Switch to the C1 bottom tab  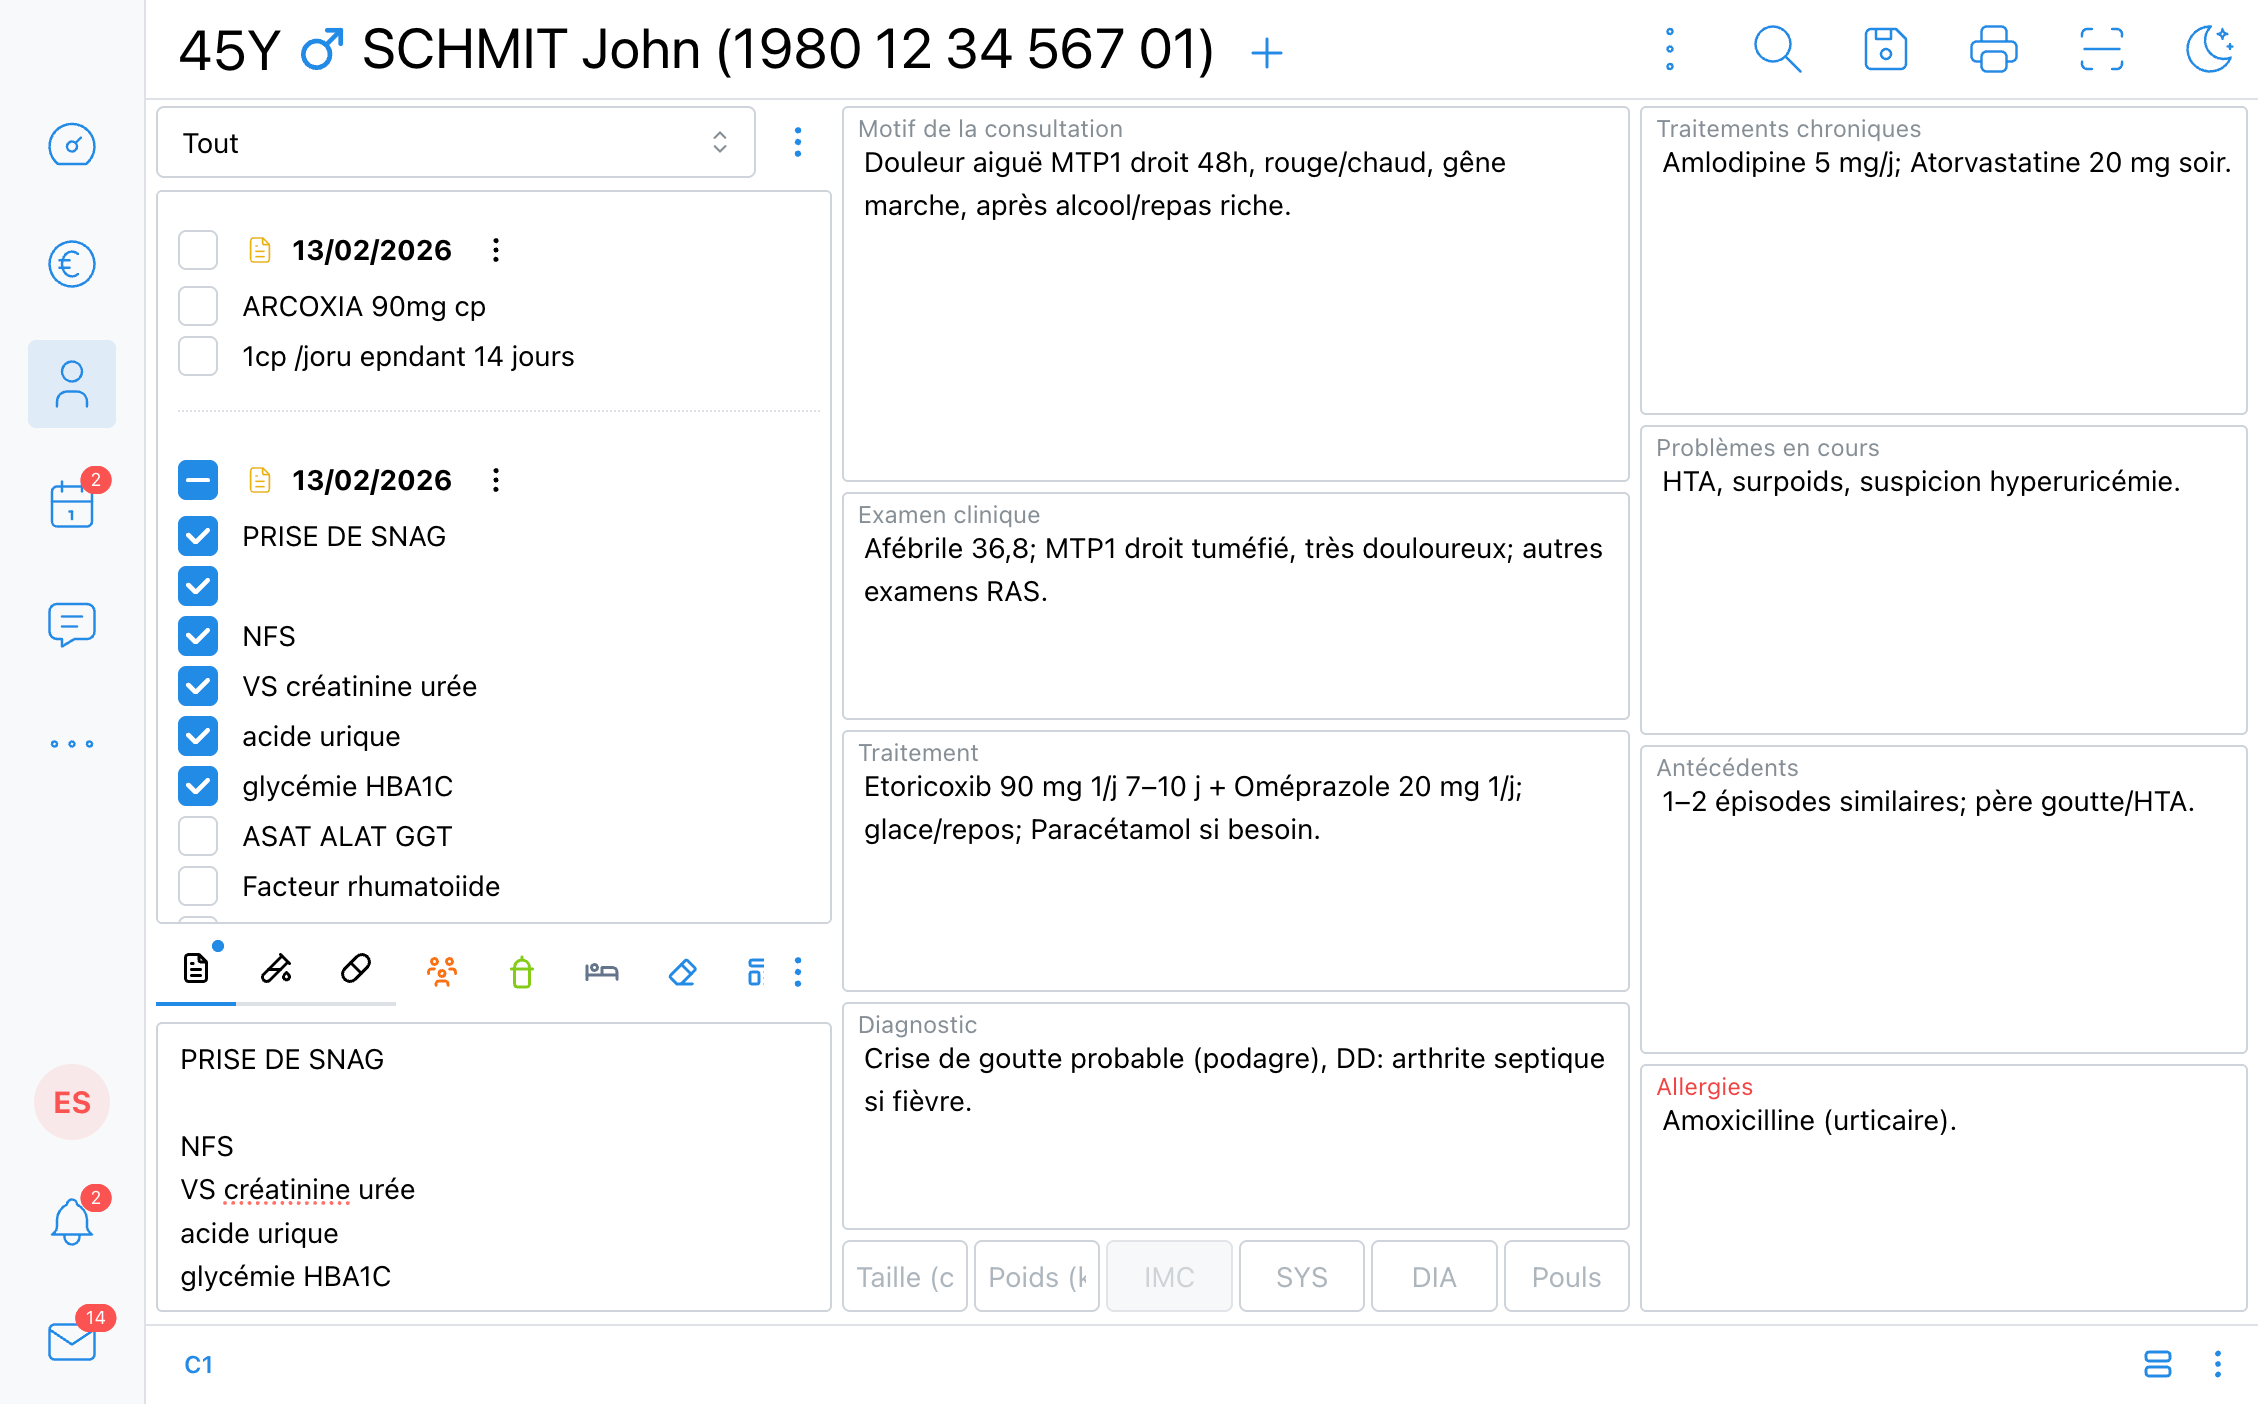198,1365
